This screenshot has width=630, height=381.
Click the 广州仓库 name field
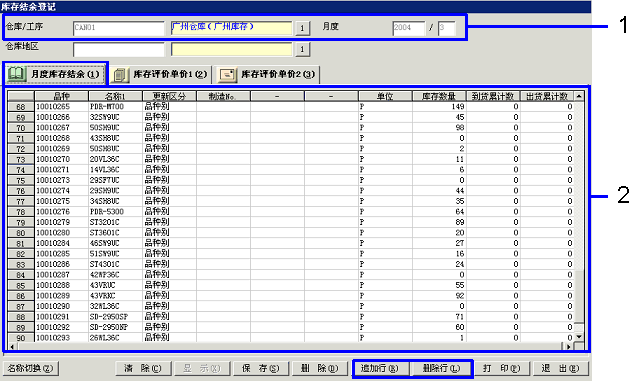tap(231, 28)
